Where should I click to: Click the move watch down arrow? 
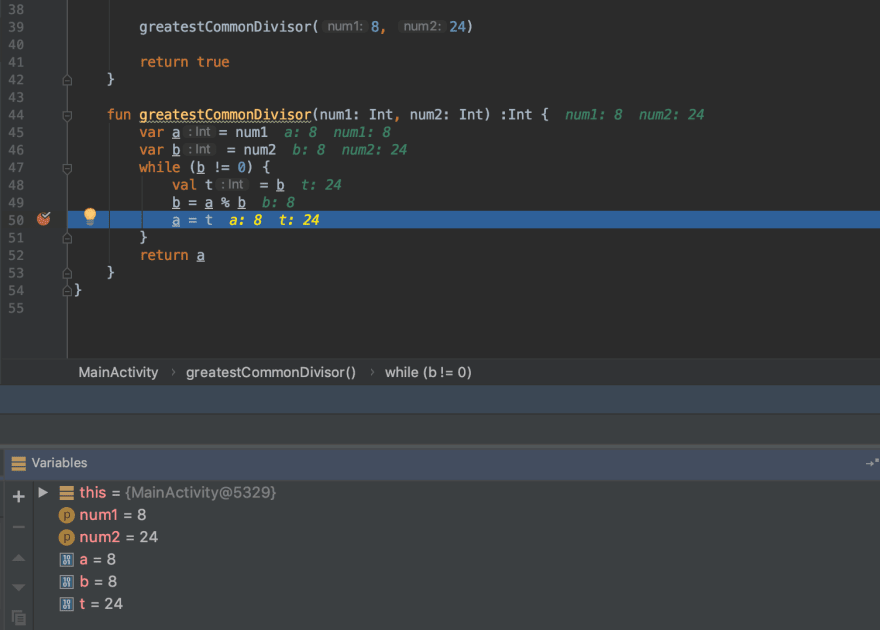[19, 587]
